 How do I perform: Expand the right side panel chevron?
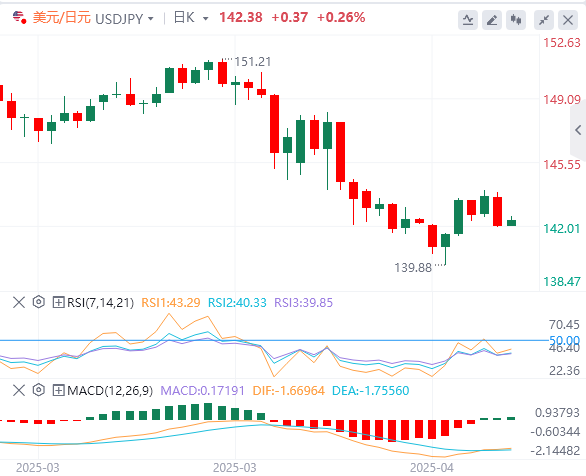click(x=578, y=130)
